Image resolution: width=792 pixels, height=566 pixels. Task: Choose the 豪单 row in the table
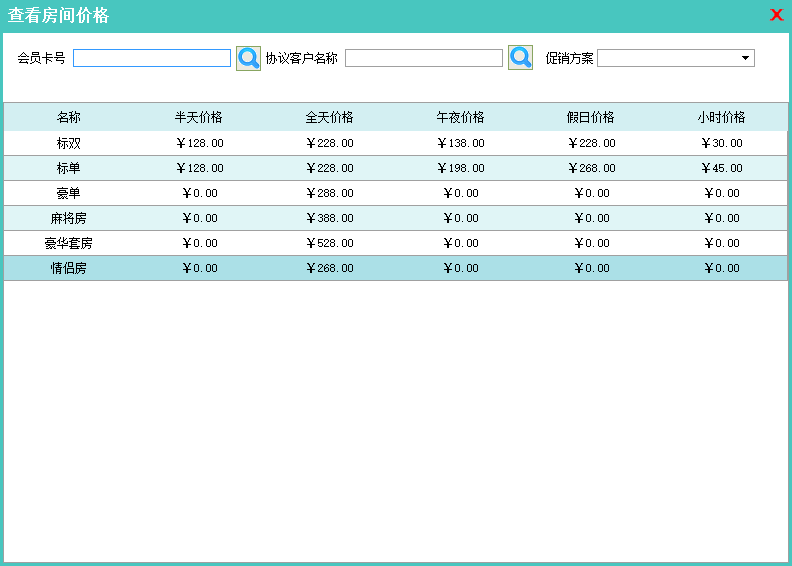click(x=68, y=193)
